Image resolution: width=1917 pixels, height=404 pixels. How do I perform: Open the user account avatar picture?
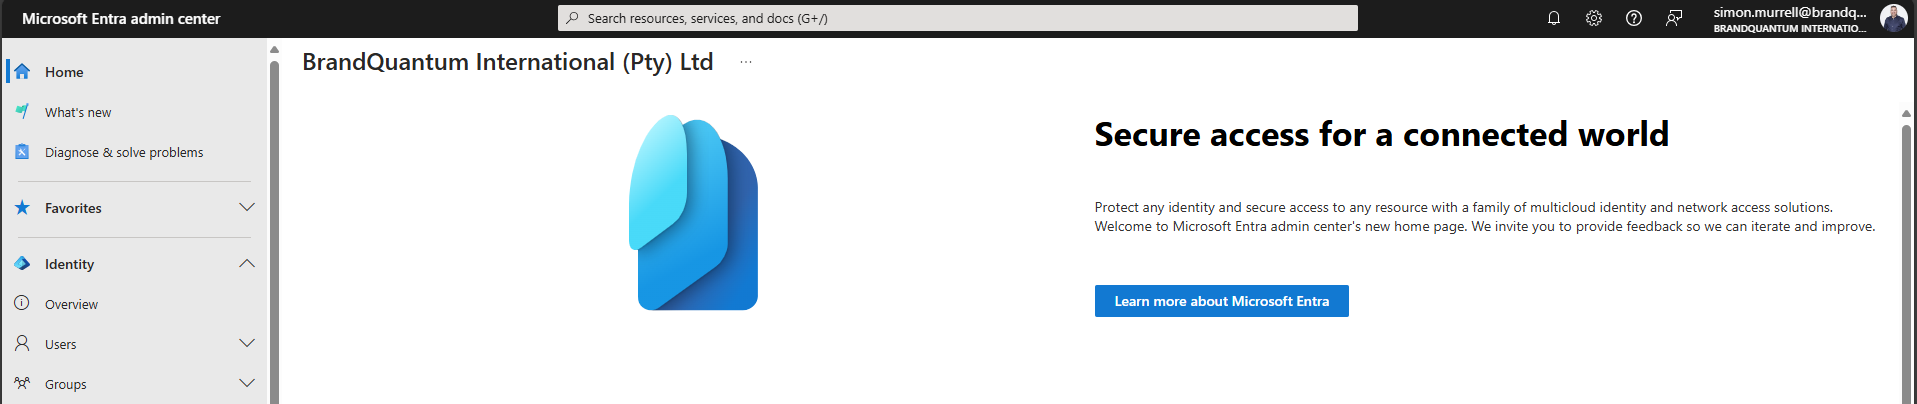(x=1893, y=18)
